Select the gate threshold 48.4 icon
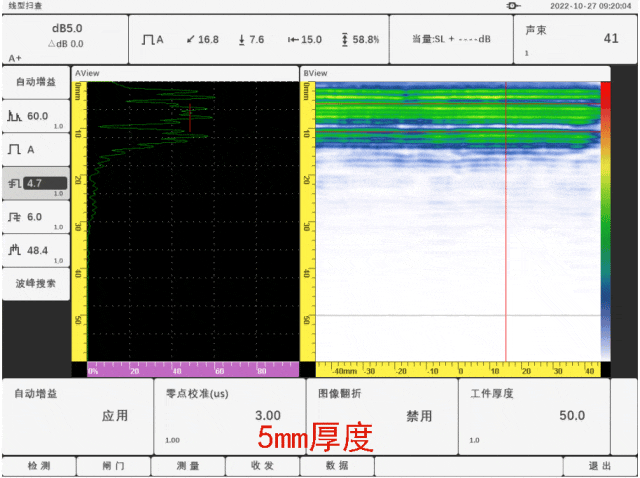The width and height of the screenshot is (640, 478). pos(14,250)
